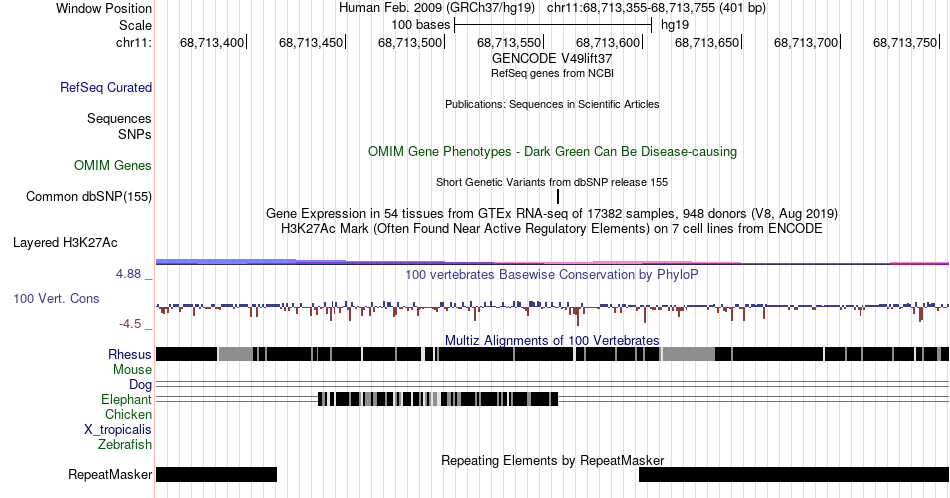Click the 68,713,600 coordinate label
The width and height of the screenshot is (950, 498).
tap(608, 42)
